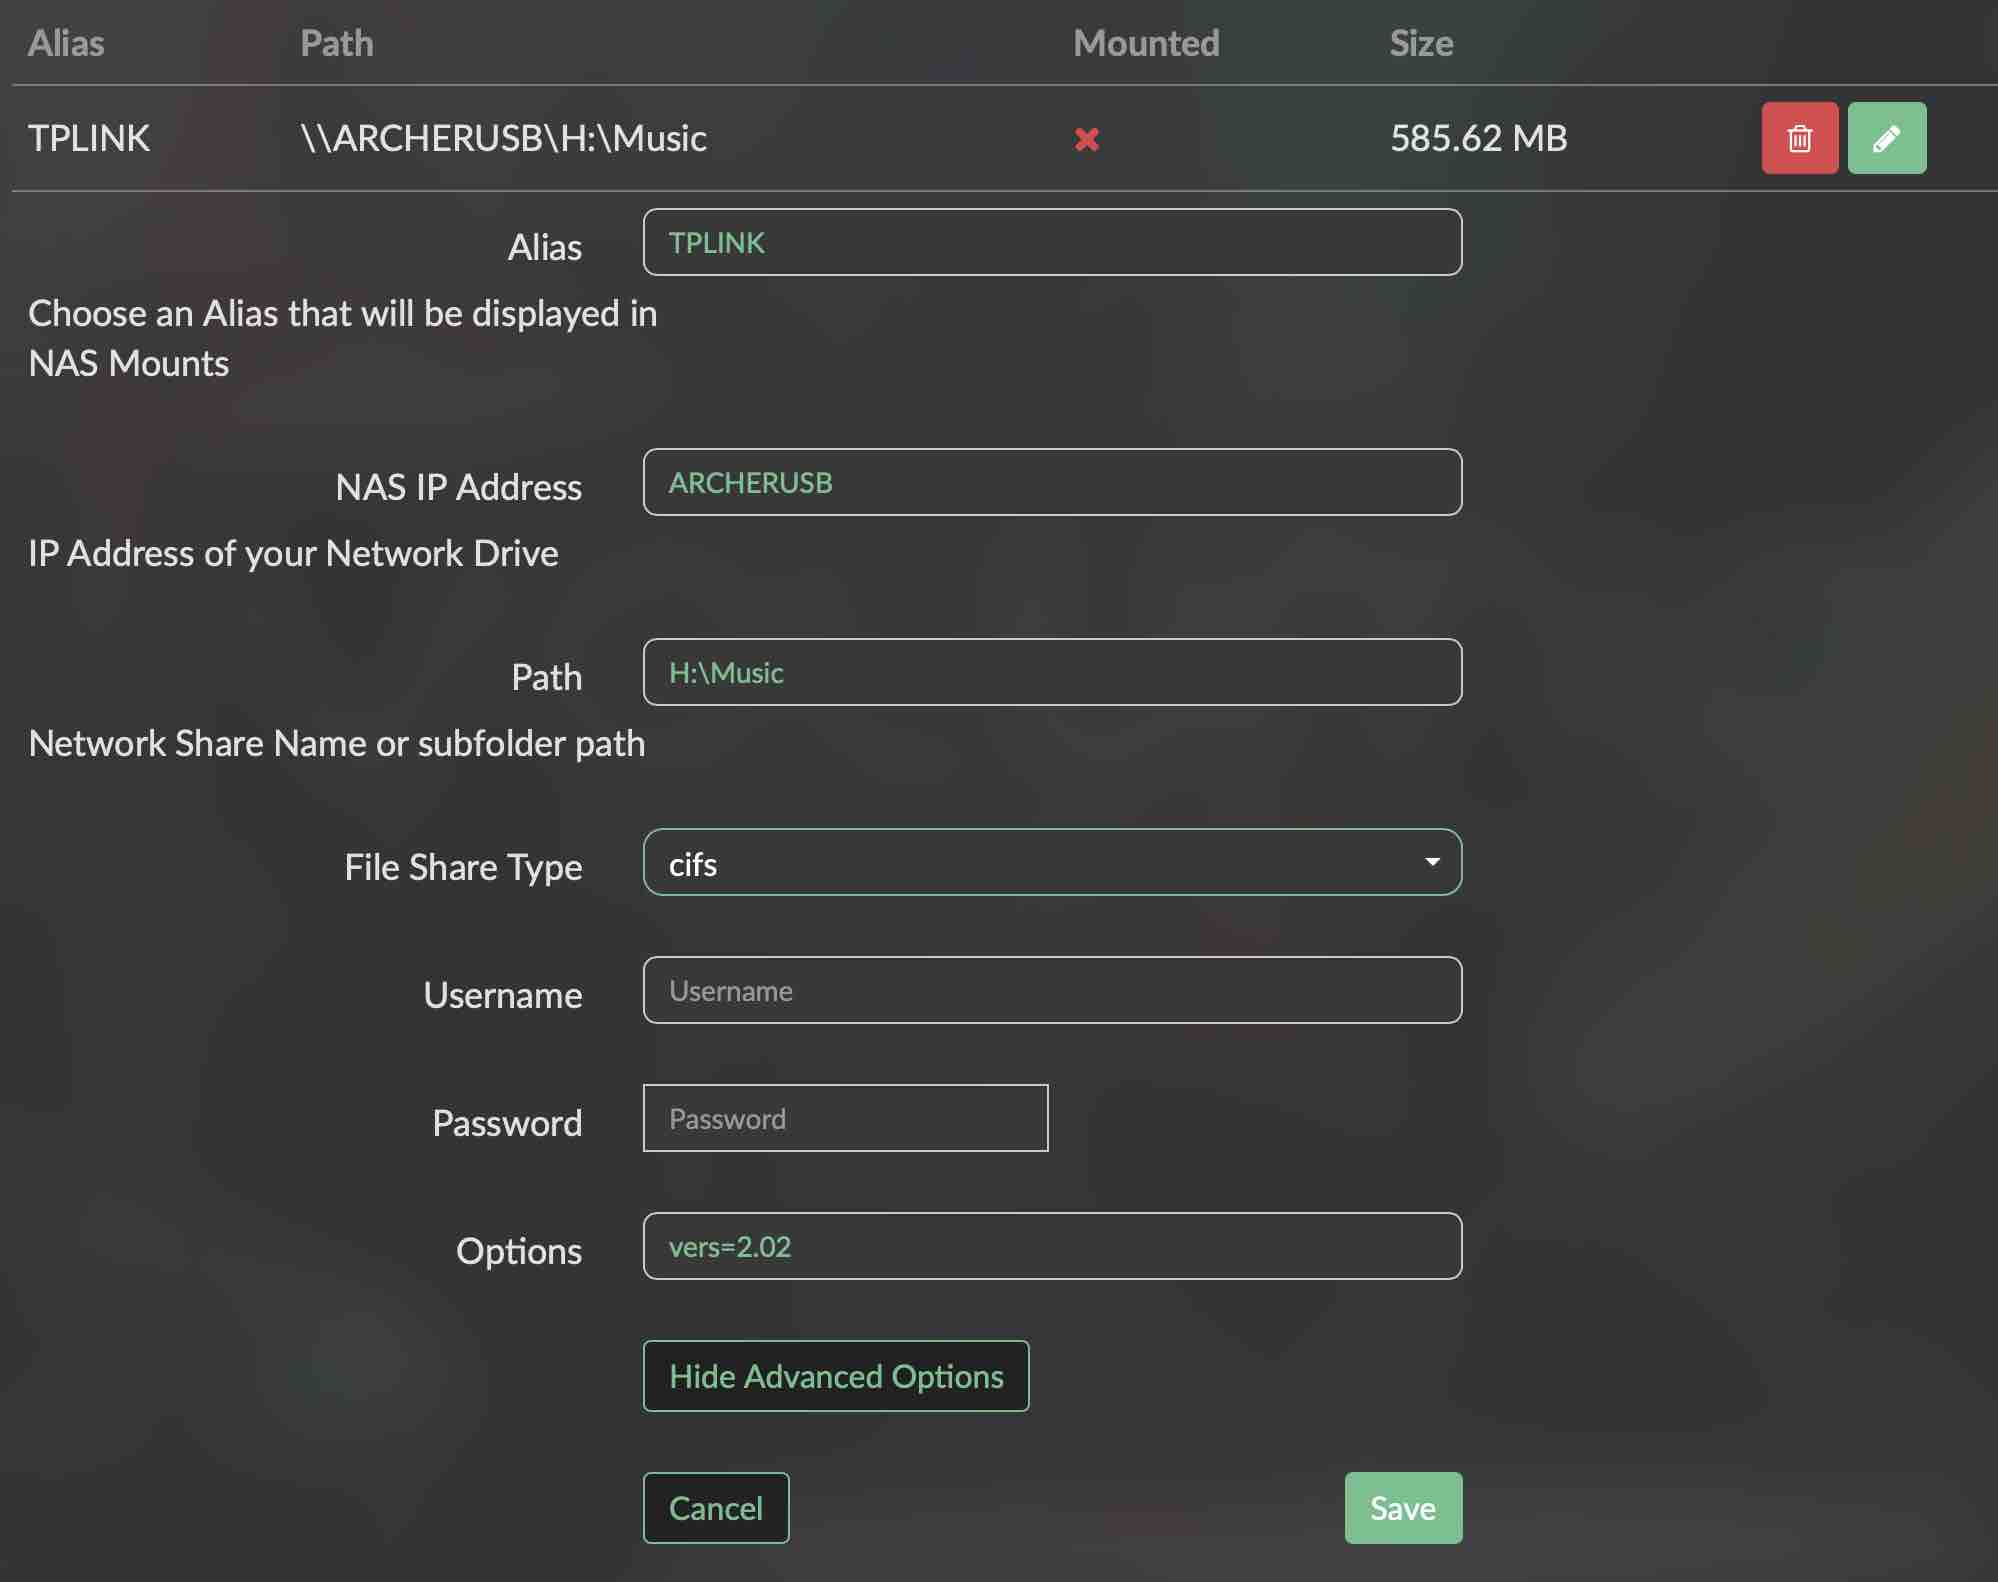The image size is (1998, 1582).
Task: Click the Password input field
Action: pyautogui.click(x=845, y=1118)
